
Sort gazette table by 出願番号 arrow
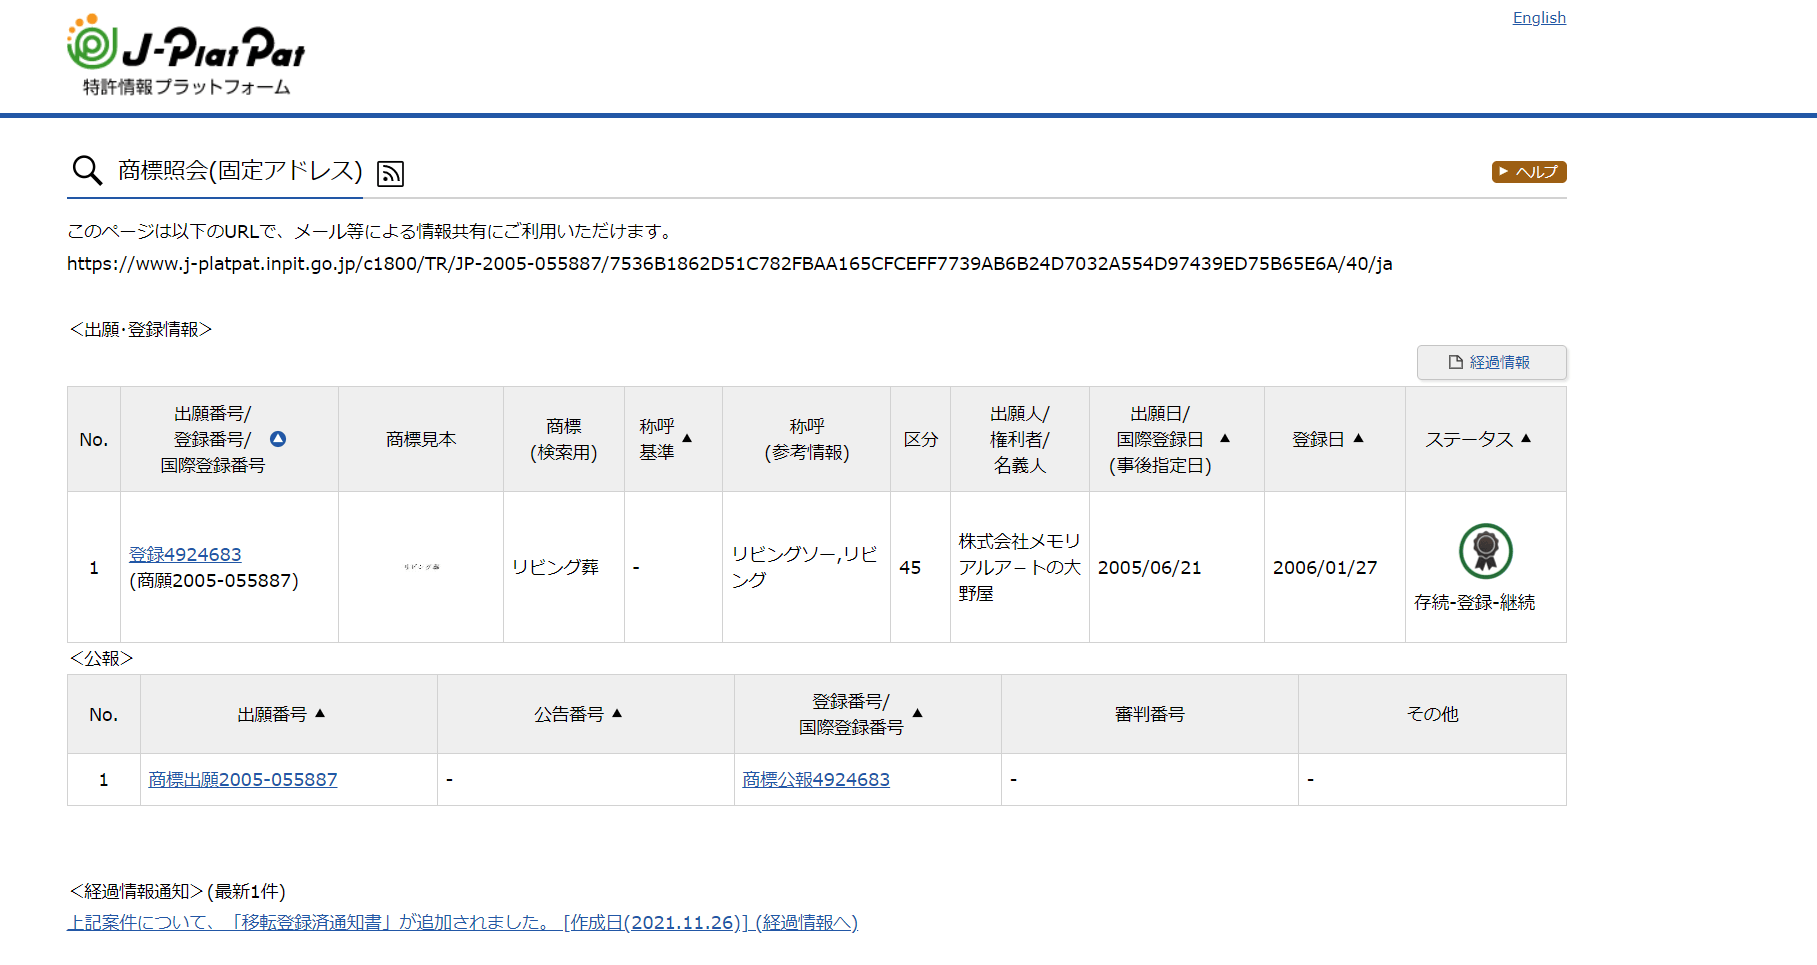[320, 714]
